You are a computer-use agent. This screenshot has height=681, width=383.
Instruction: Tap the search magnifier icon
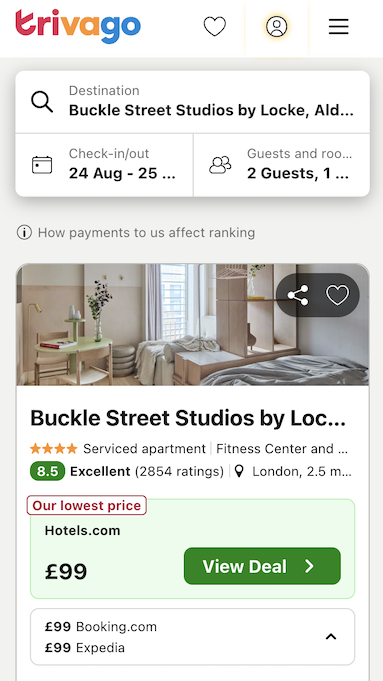[x=42, y=102]
